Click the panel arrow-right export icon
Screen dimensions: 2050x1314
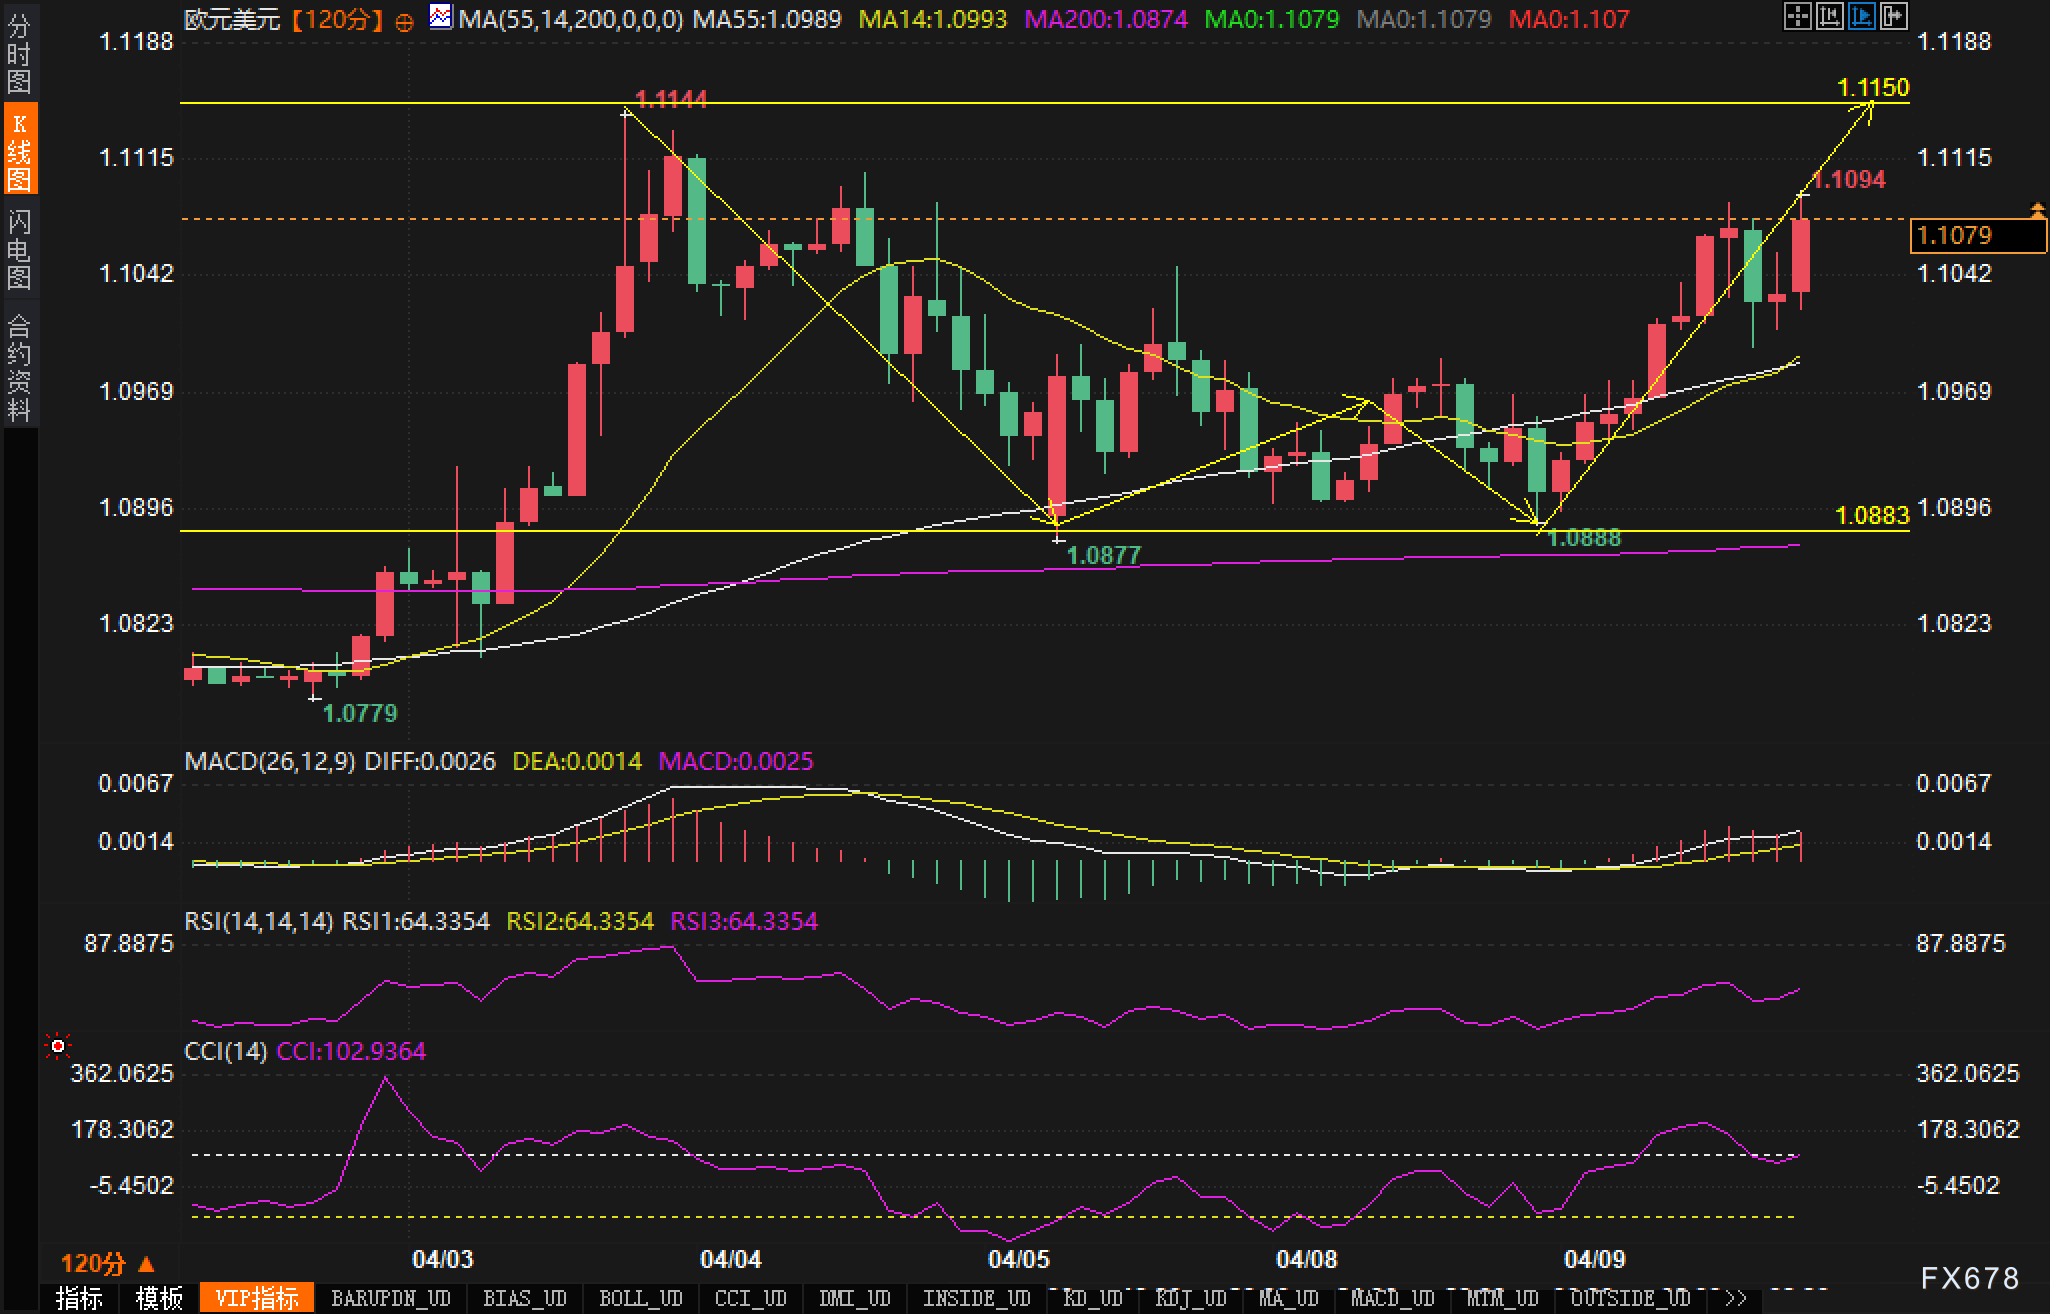[x=1893, y=16]
